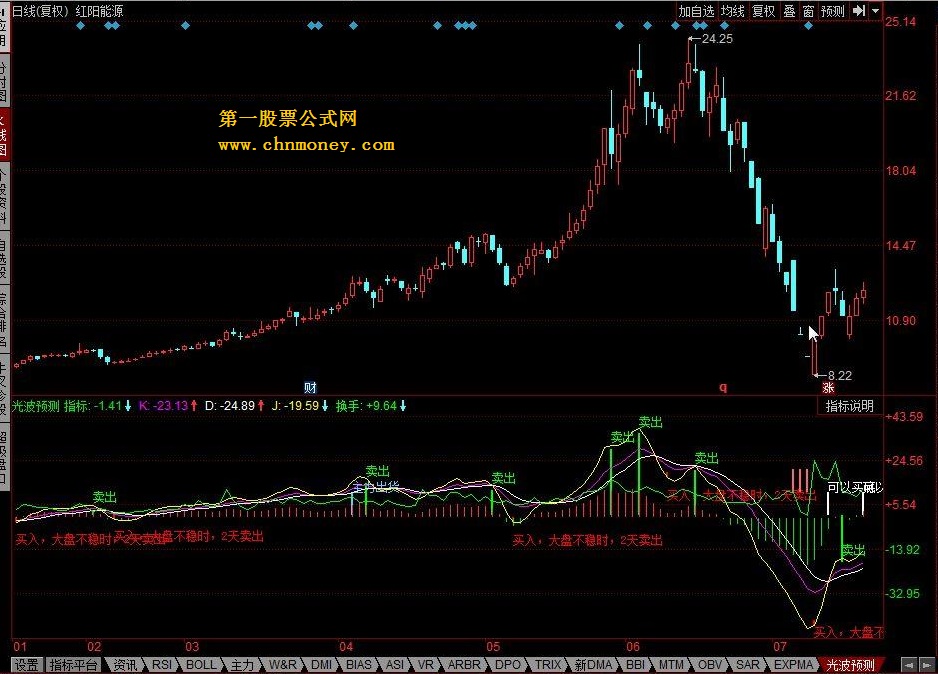
Task: Click the D: -24.89 value
Action: (x=234, y=406)
